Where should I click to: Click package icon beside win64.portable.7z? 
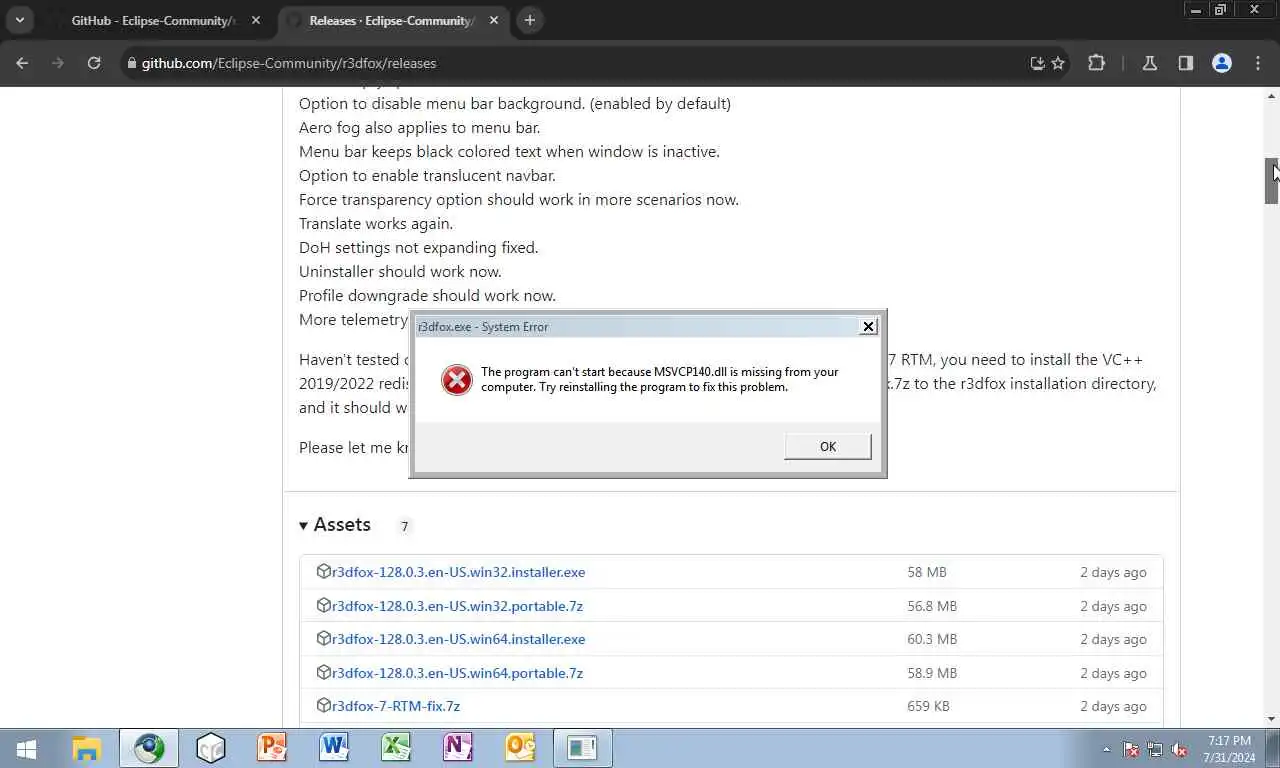click(323, 672)
